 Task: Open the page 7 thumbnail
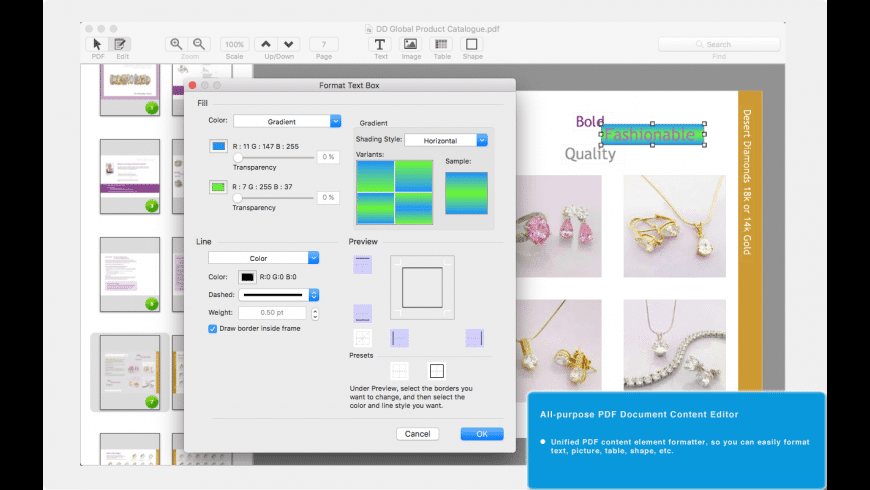click(130, 372)
